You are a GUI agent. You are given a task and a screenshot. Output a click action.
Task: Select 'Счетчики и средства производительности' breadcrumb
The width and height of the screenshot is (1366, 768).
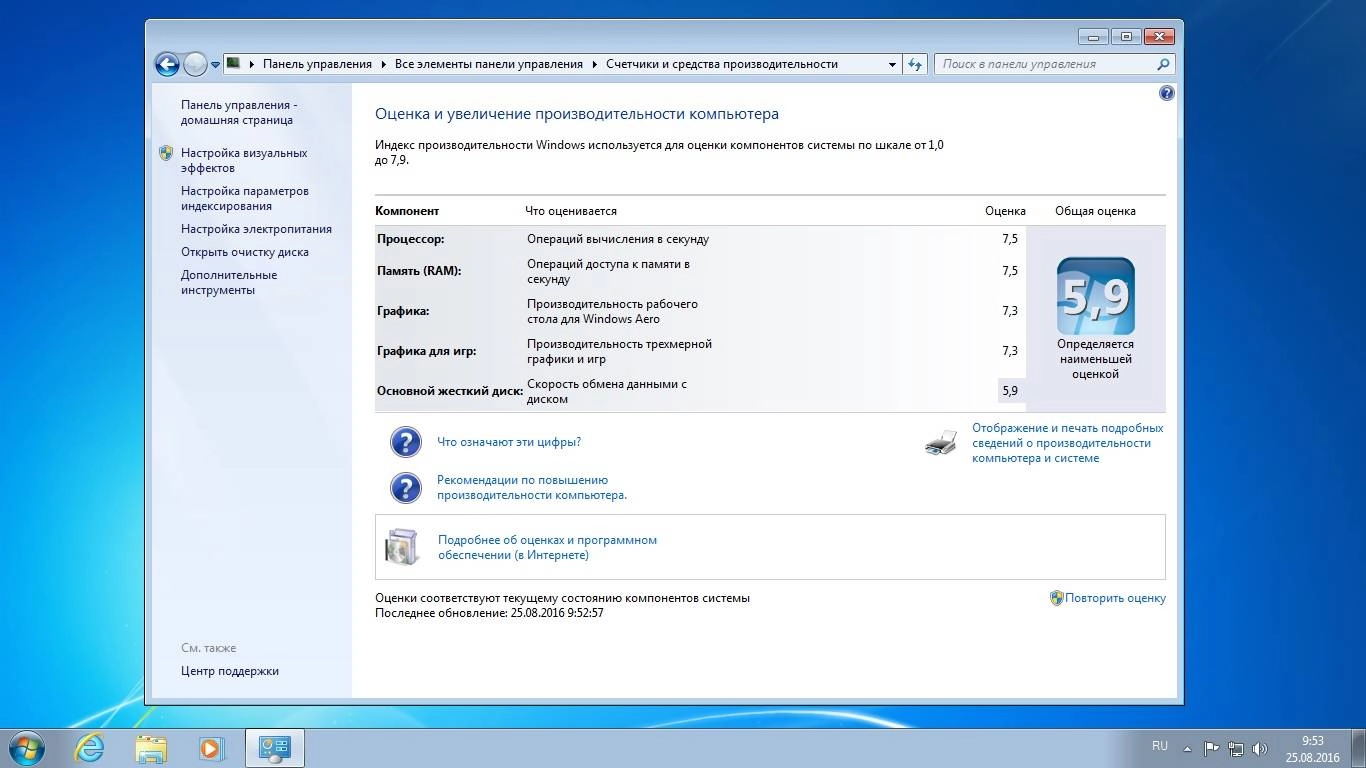point(722,64)
